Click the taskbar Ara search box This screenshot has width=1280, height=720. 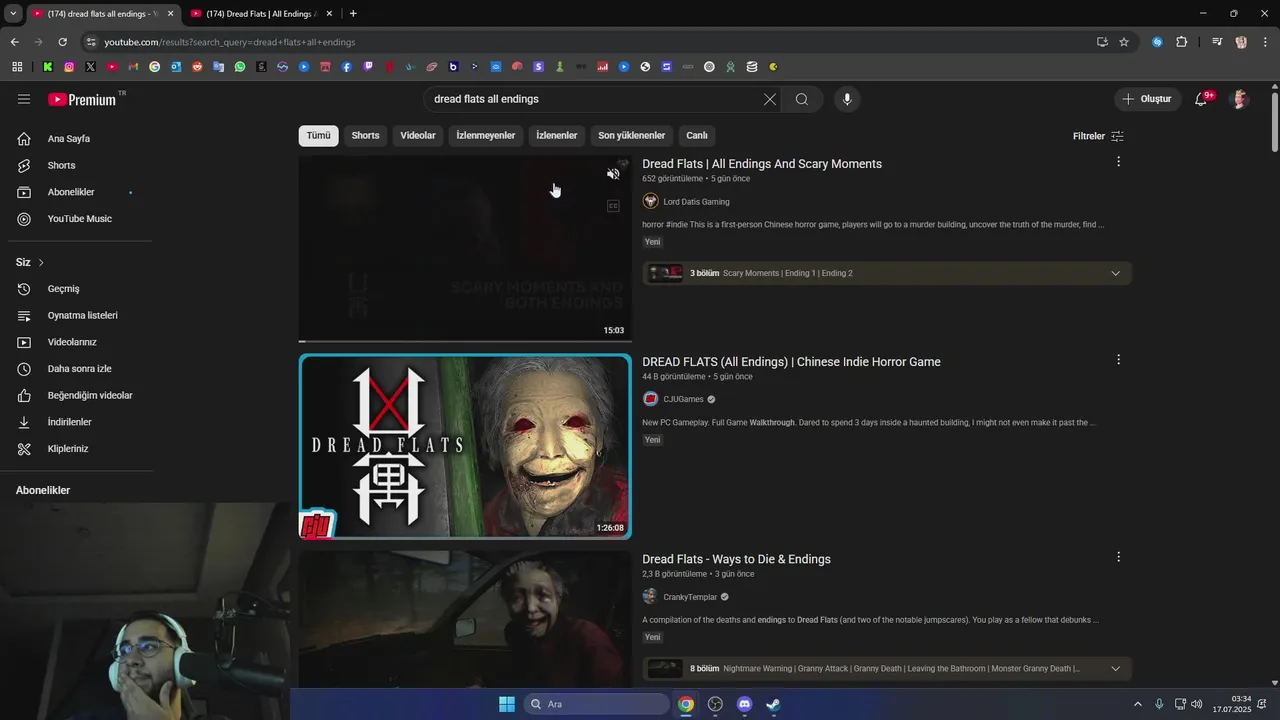[596, 704]
